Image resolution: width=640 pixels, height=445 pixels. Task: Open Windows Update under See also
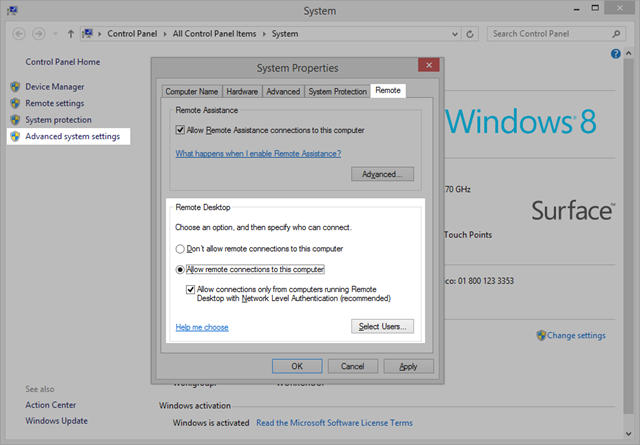click(56, 421)
